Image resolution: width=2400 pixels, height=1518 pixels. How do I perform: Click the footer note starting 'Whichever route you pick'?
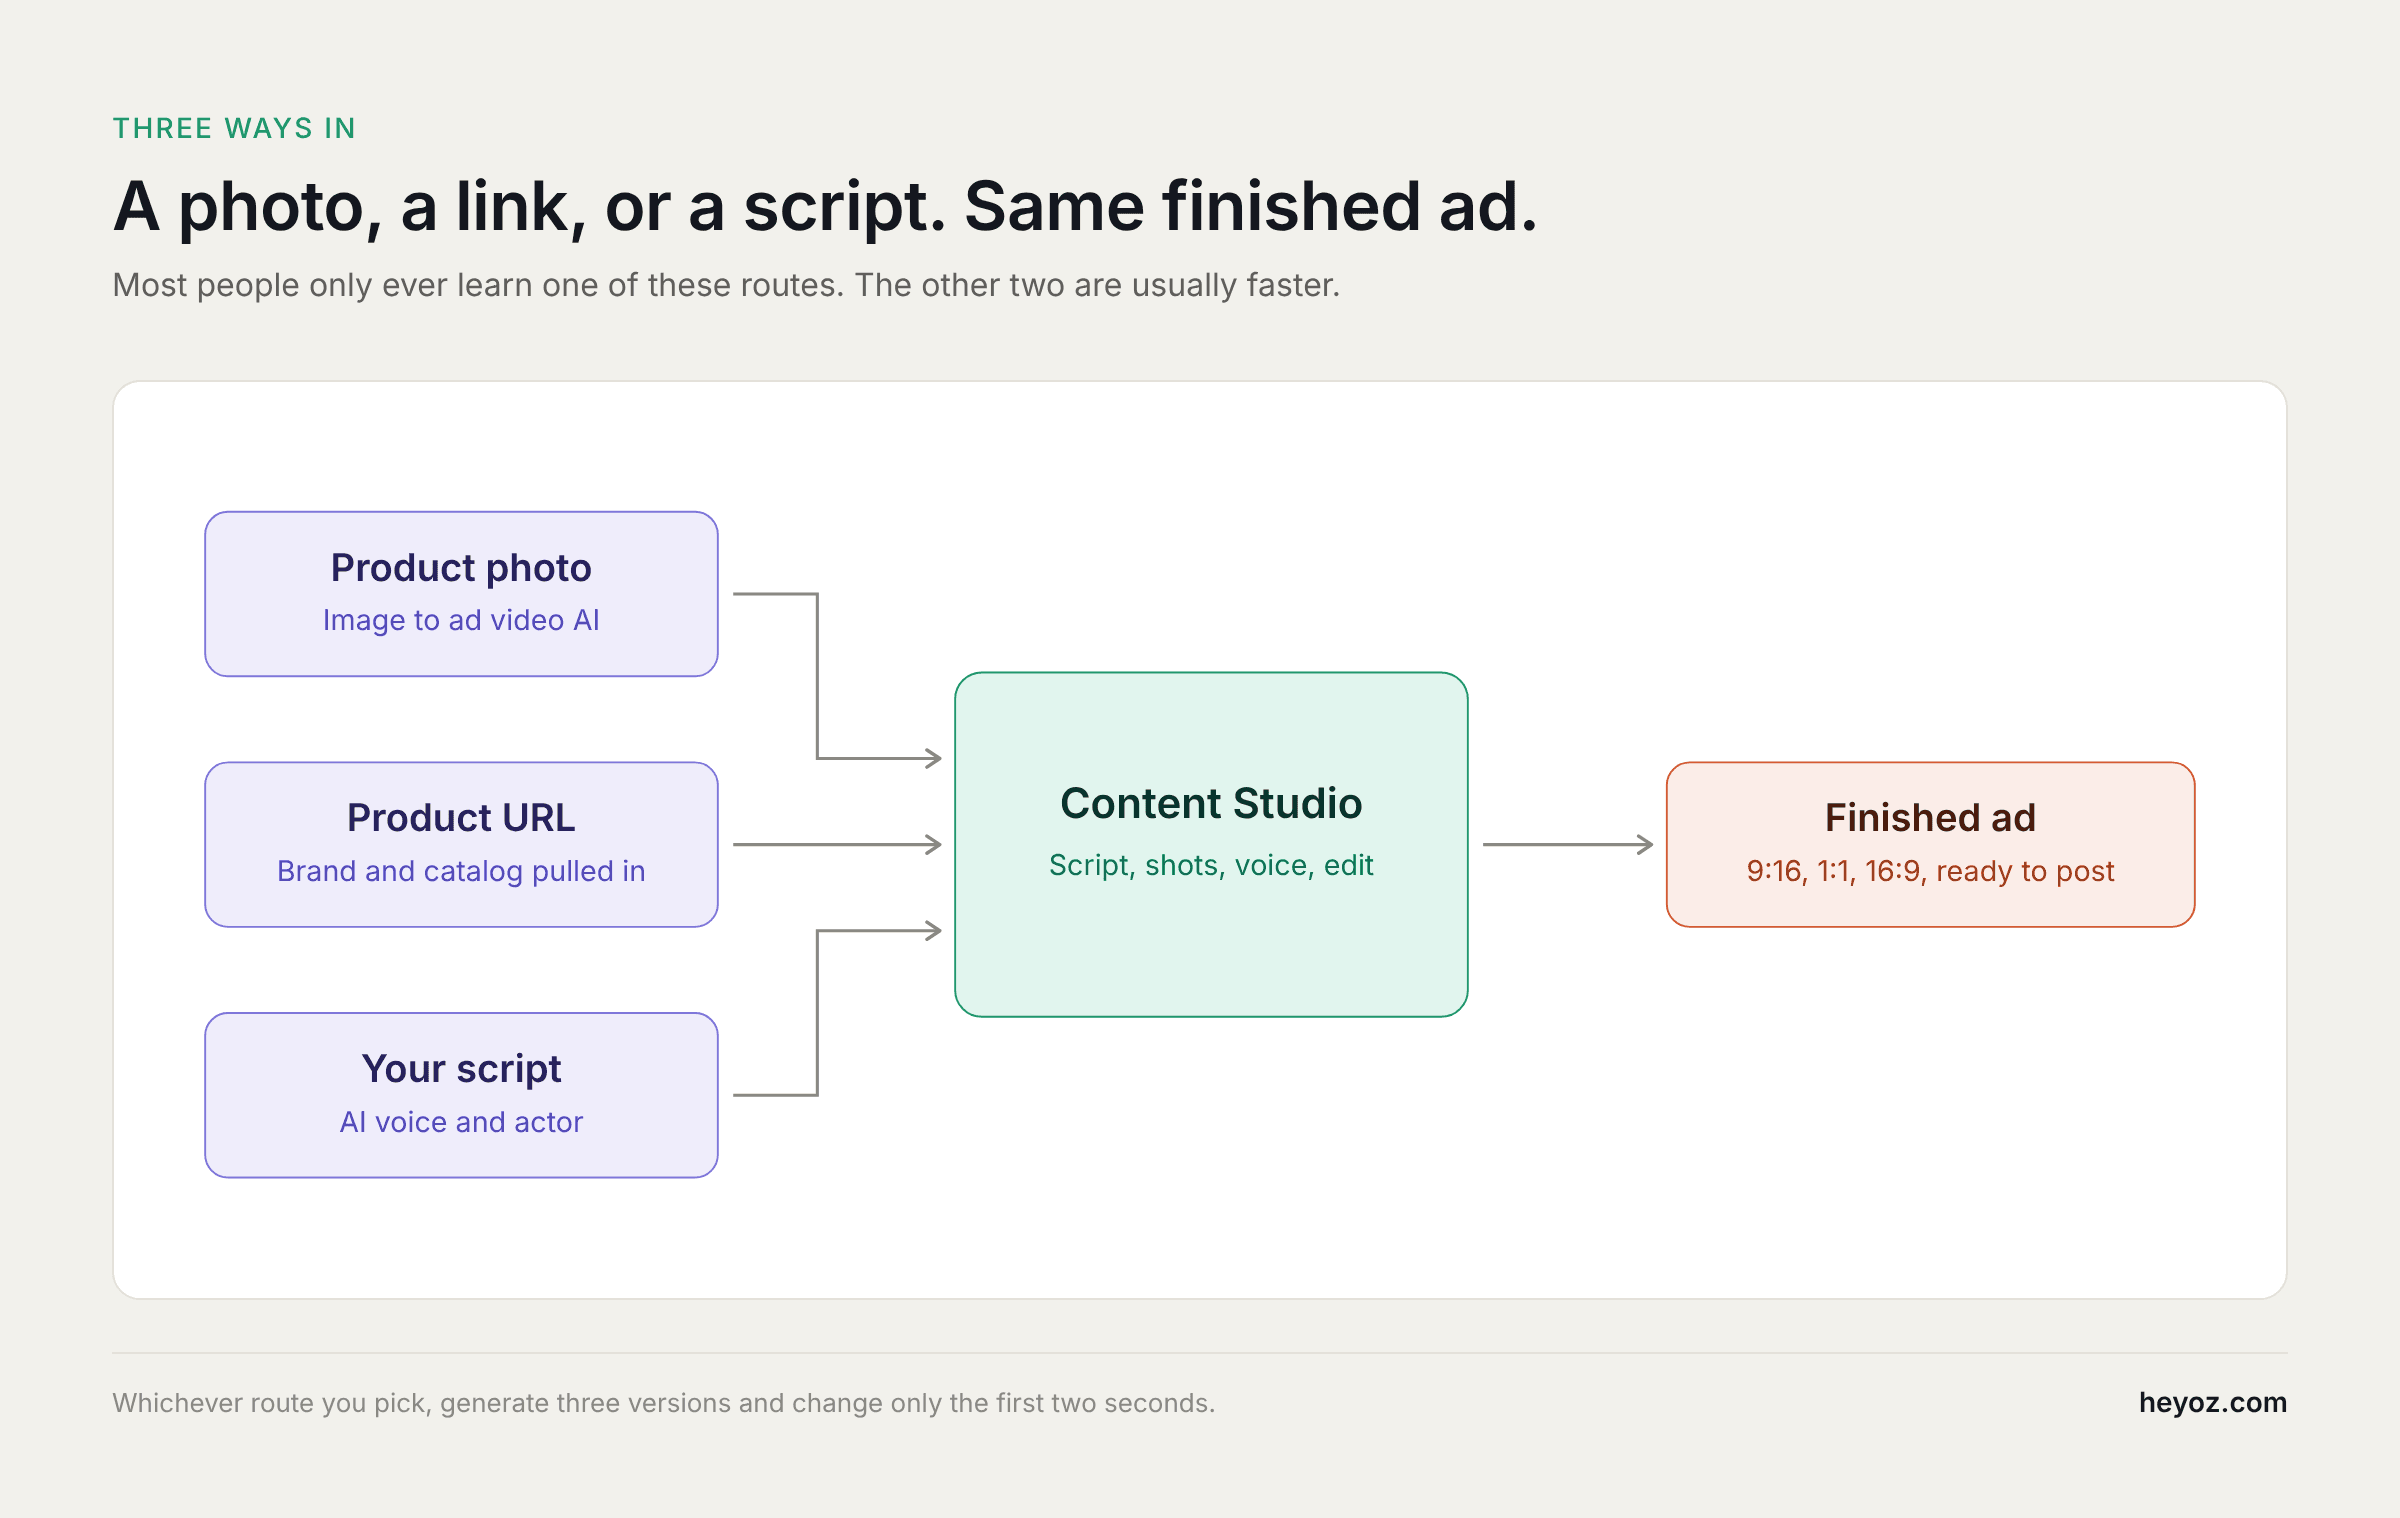(x=664, y=1403)
